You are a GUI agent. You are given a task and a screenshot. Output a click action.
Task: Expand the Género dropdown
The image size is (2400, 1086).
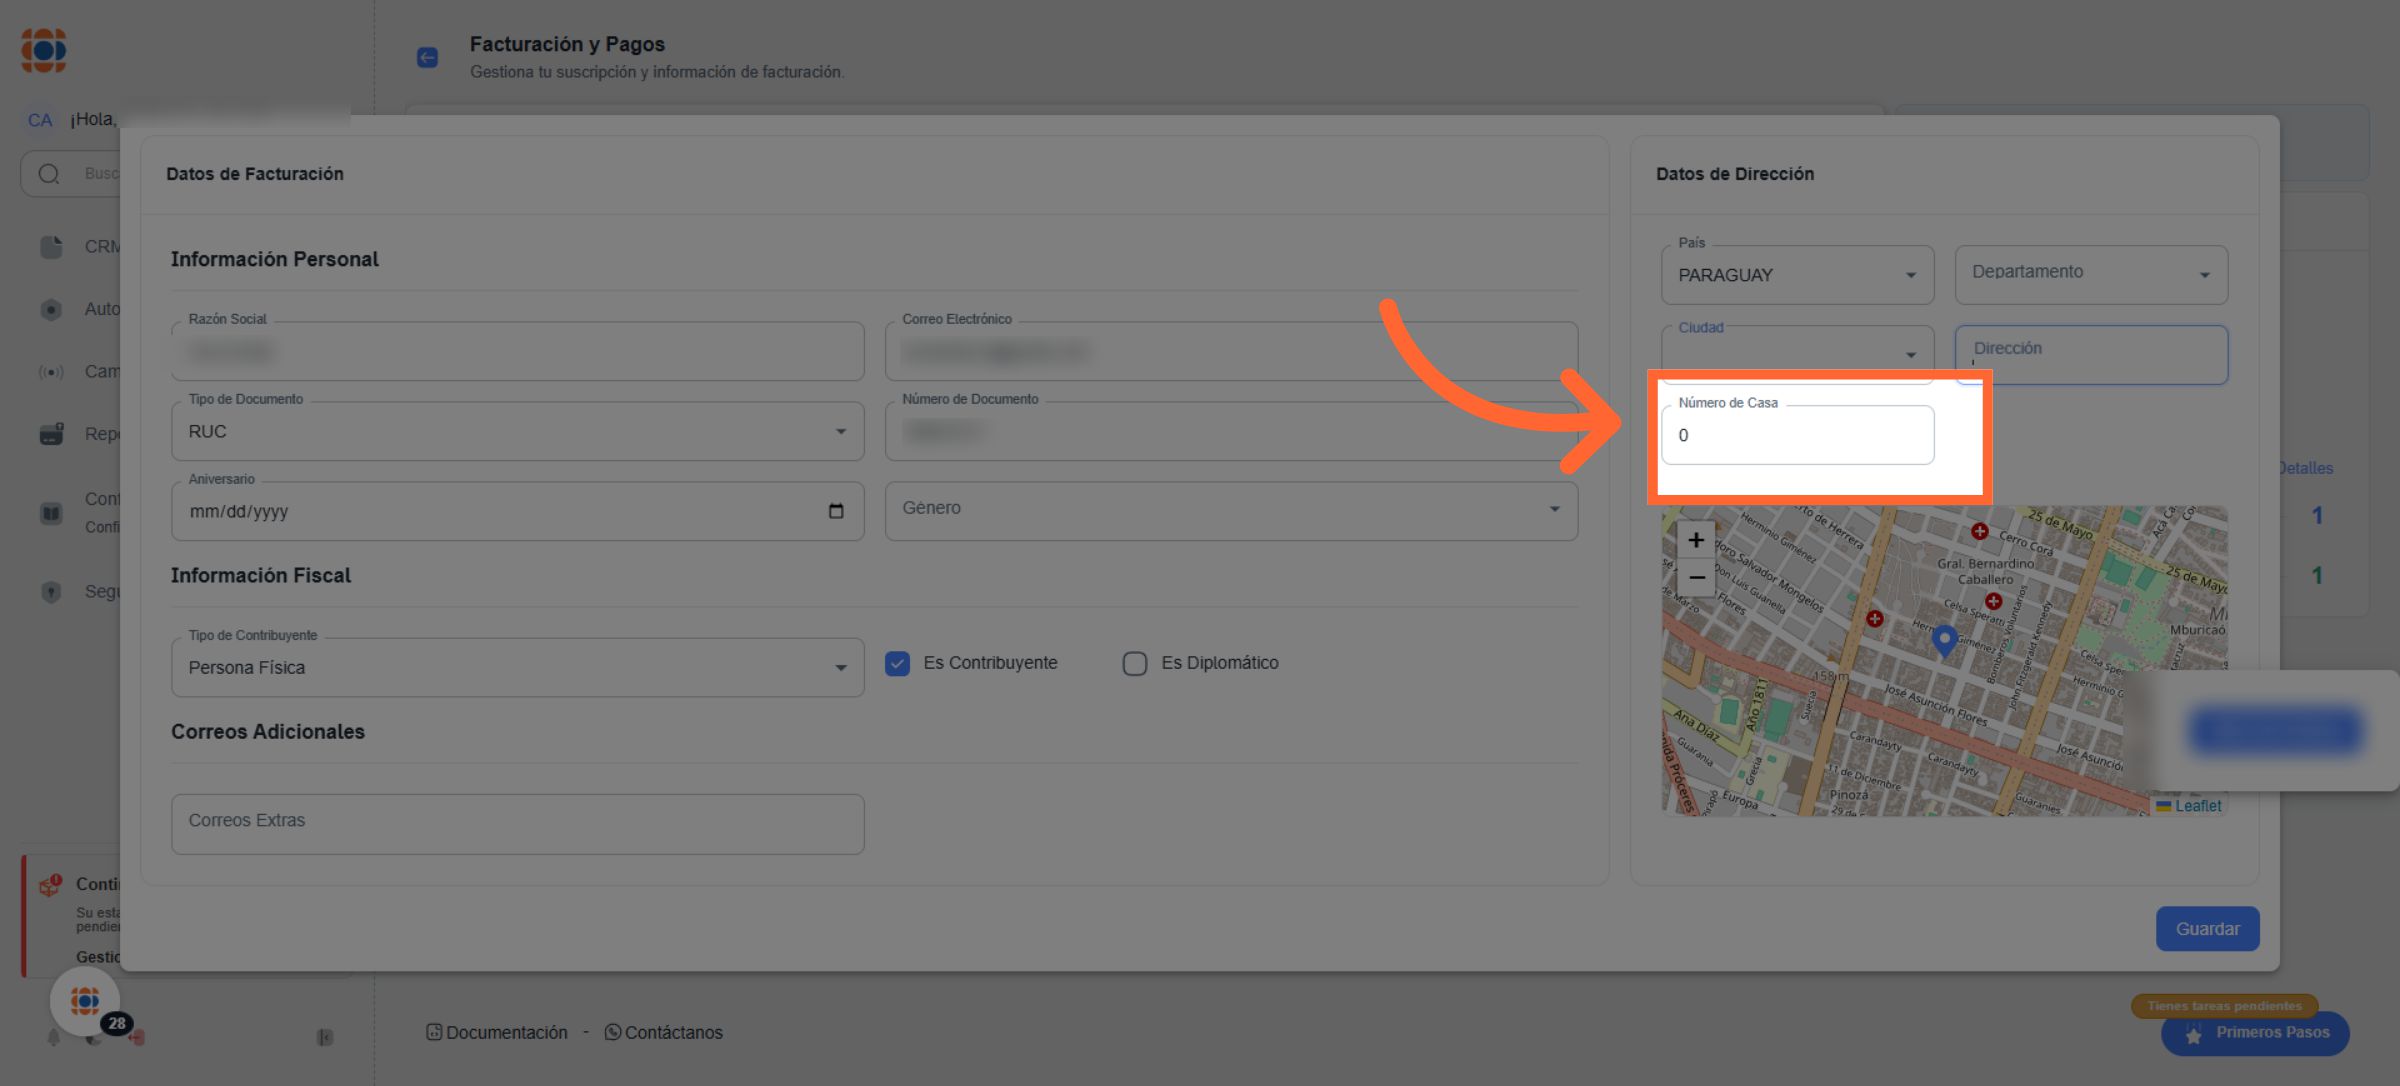tap(1230, 509)
